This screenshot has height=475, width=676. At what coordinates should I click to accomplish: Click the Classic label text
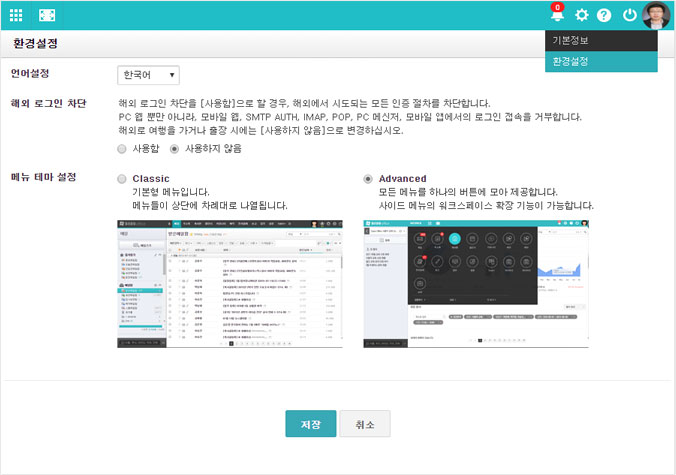151,178
